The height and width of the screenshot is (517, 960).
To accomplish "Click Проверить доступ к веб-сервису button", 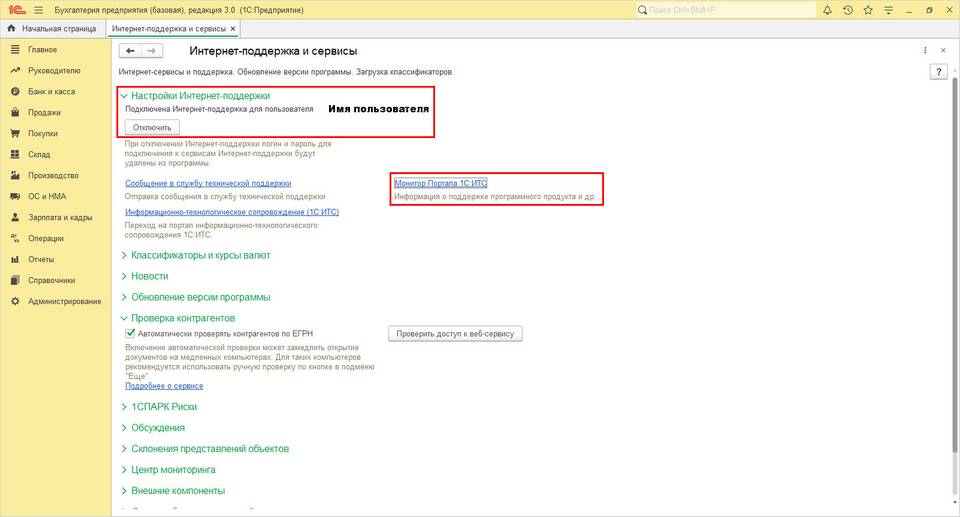I will (455, 334).
